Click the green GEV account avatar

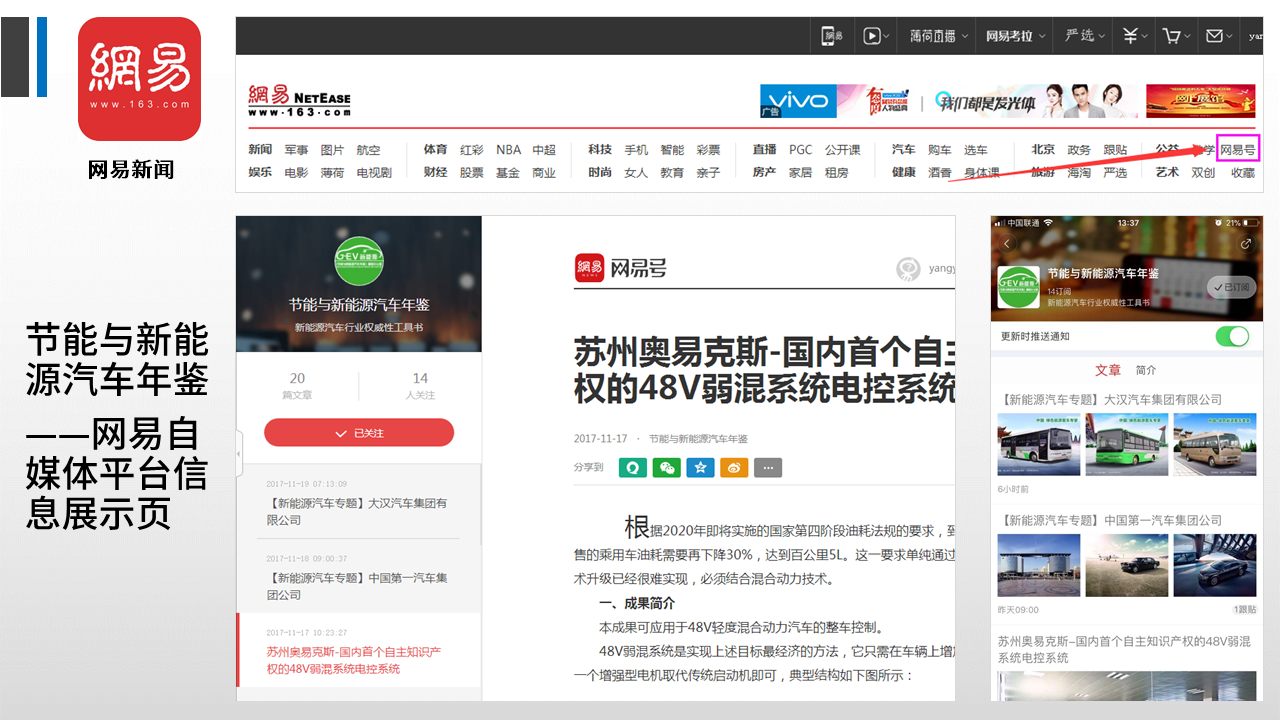click(x=359, y=262)
